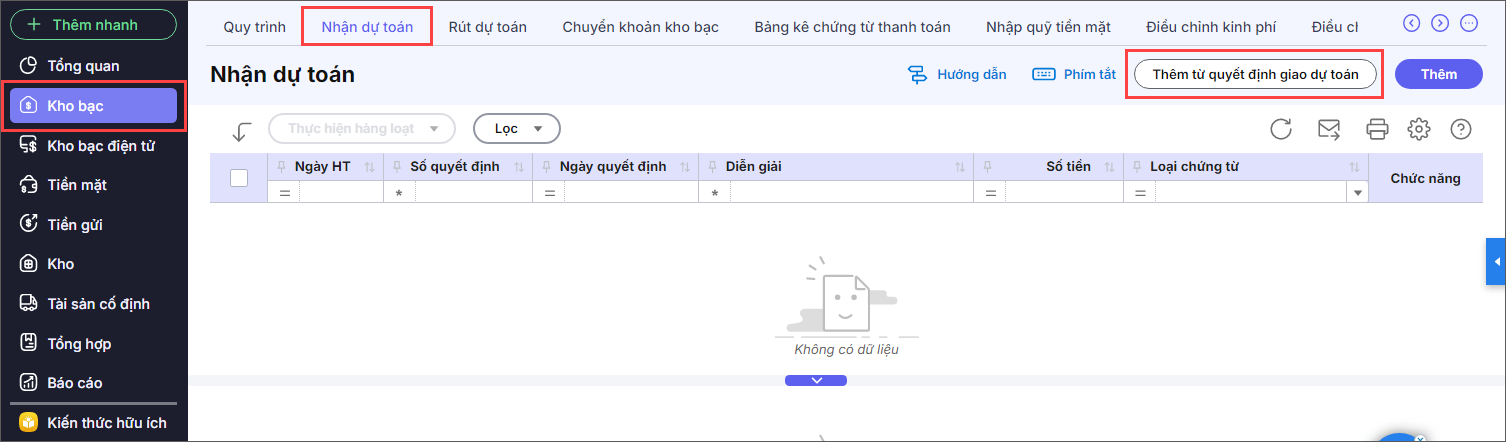The width and height of the screenshot is (1506, 442).
Task: Toggle sort on Số tiền column
Action: (1109, 167)
